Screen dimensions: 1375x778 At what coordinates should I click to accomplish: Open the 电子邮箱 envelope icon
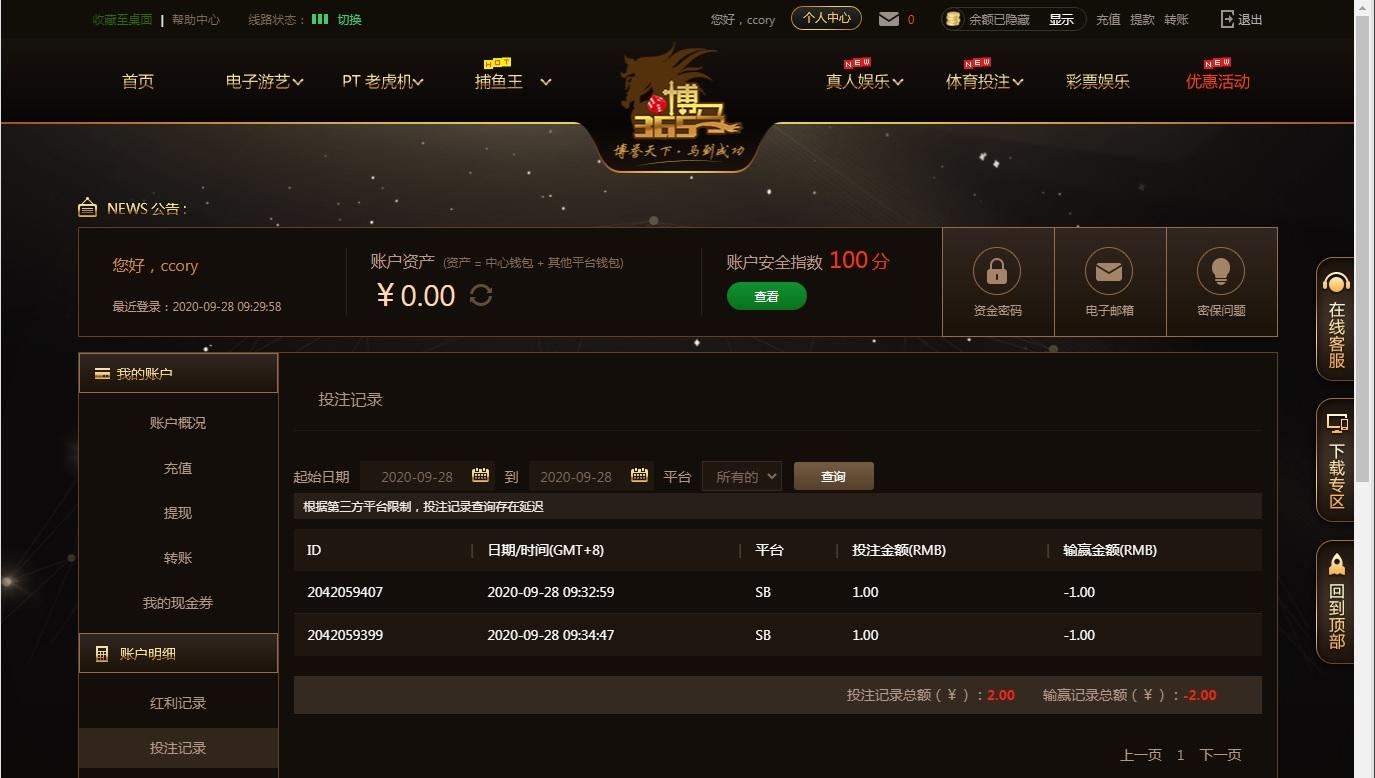[1109, 271]
